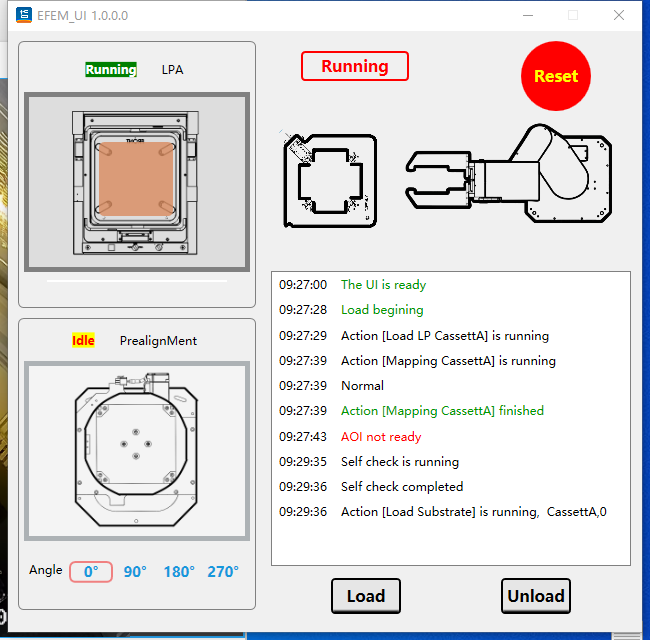Viewport: 650px width, 640px height.
Task: Click log entry 'Self check completed'
Action: (402, 487)
